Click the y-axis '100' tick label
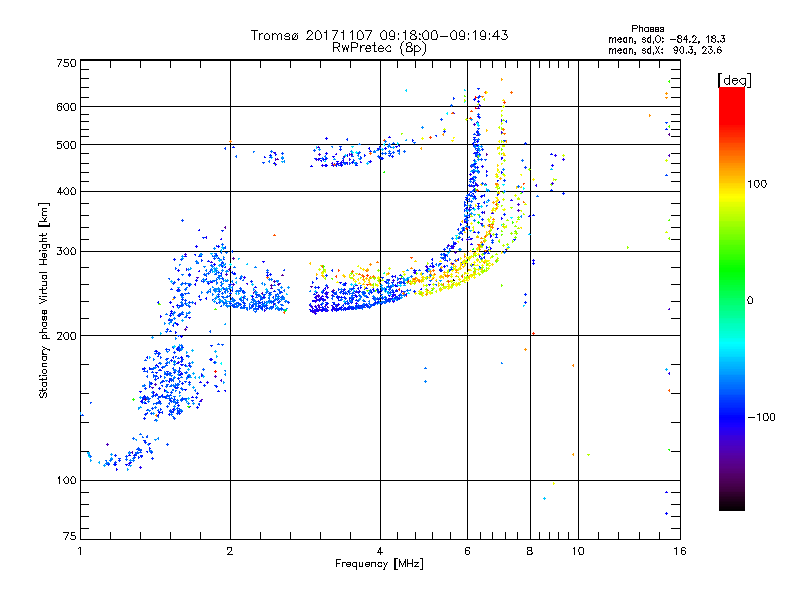Viewport: 800px width, 600px height. 66,480
